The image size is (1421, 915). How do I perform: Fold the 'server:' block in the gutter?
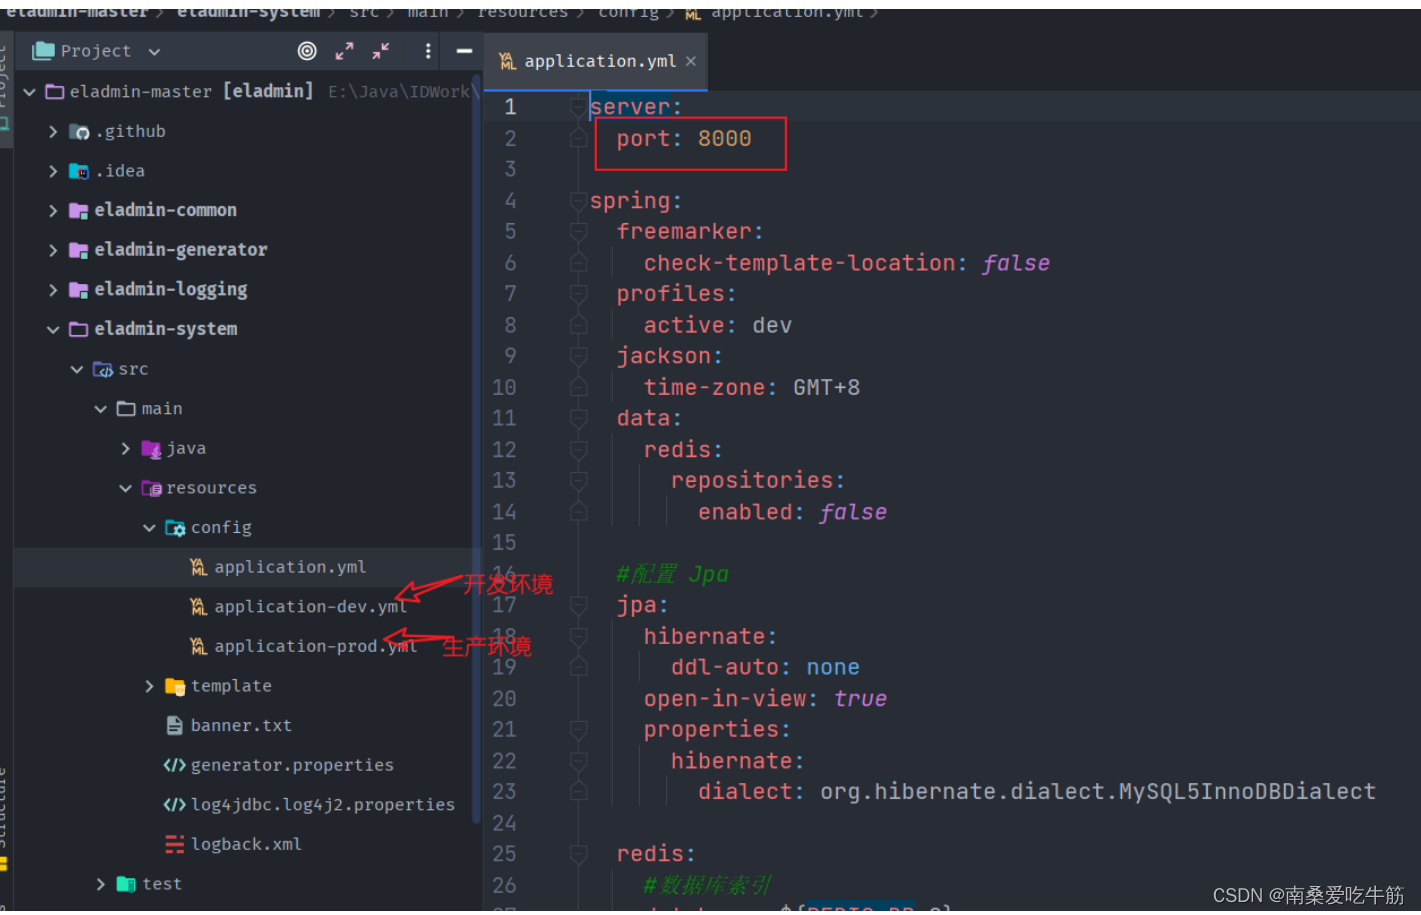point(578,107)
